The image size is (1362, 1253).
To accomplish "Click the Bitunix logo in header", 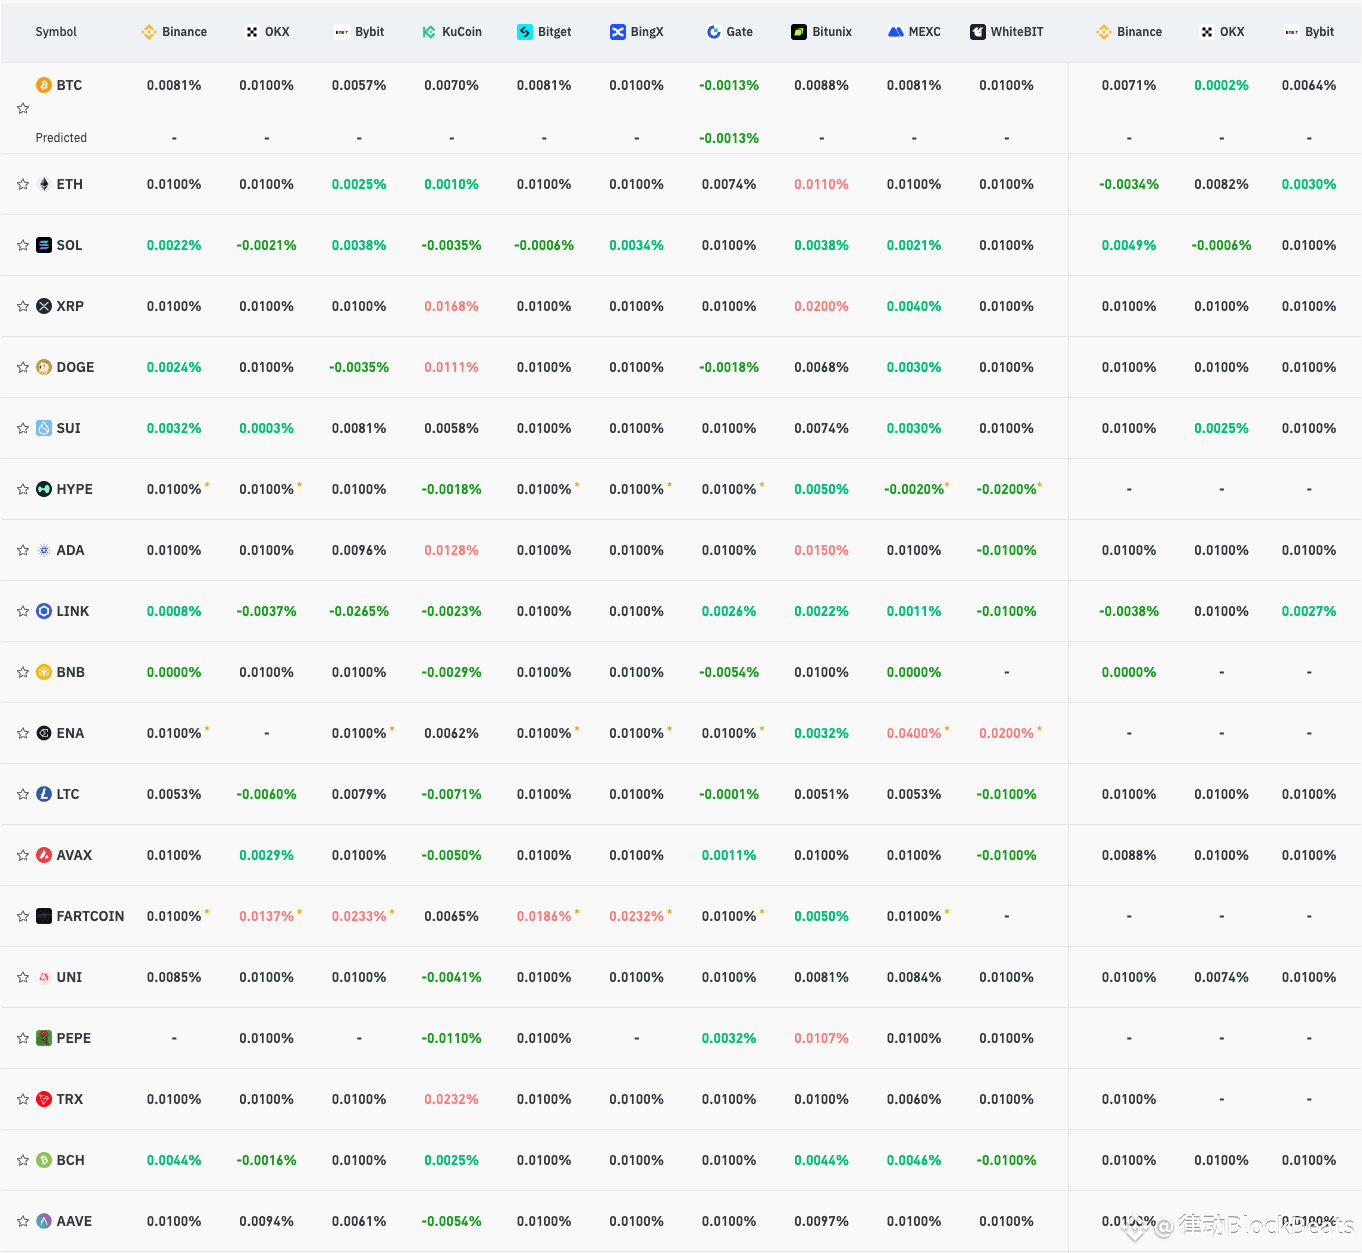I will click(x=799, y=32).
